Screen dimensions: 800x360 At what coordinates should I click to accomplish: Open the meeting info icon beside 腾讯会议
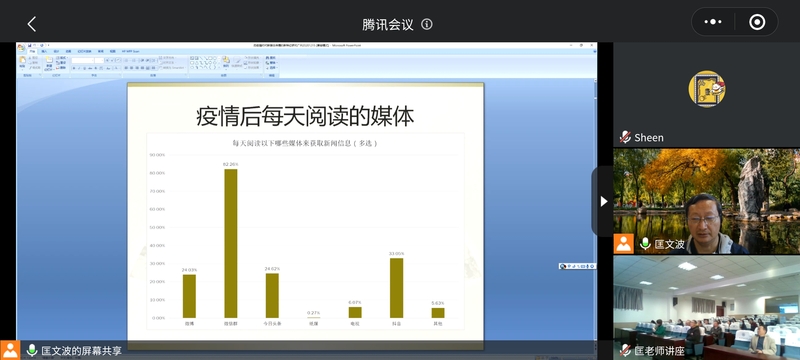point(427,24)
